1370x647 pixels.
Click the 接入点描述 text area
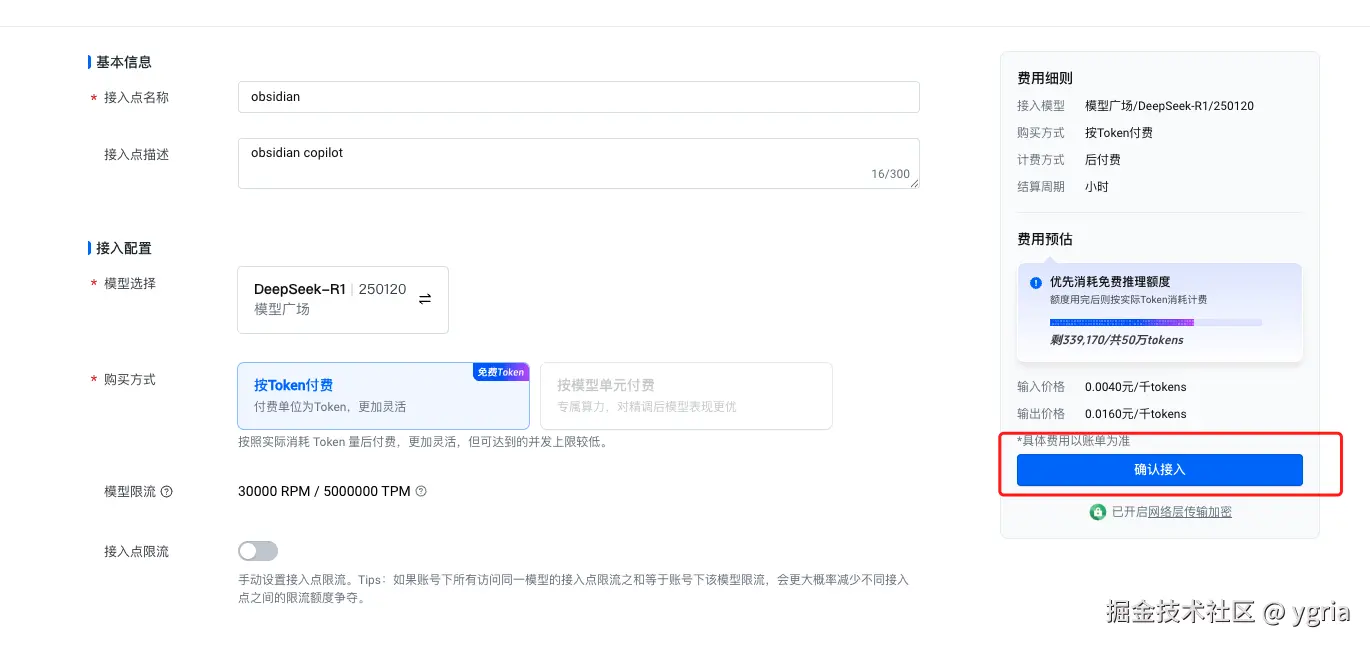tap(578, 163)
